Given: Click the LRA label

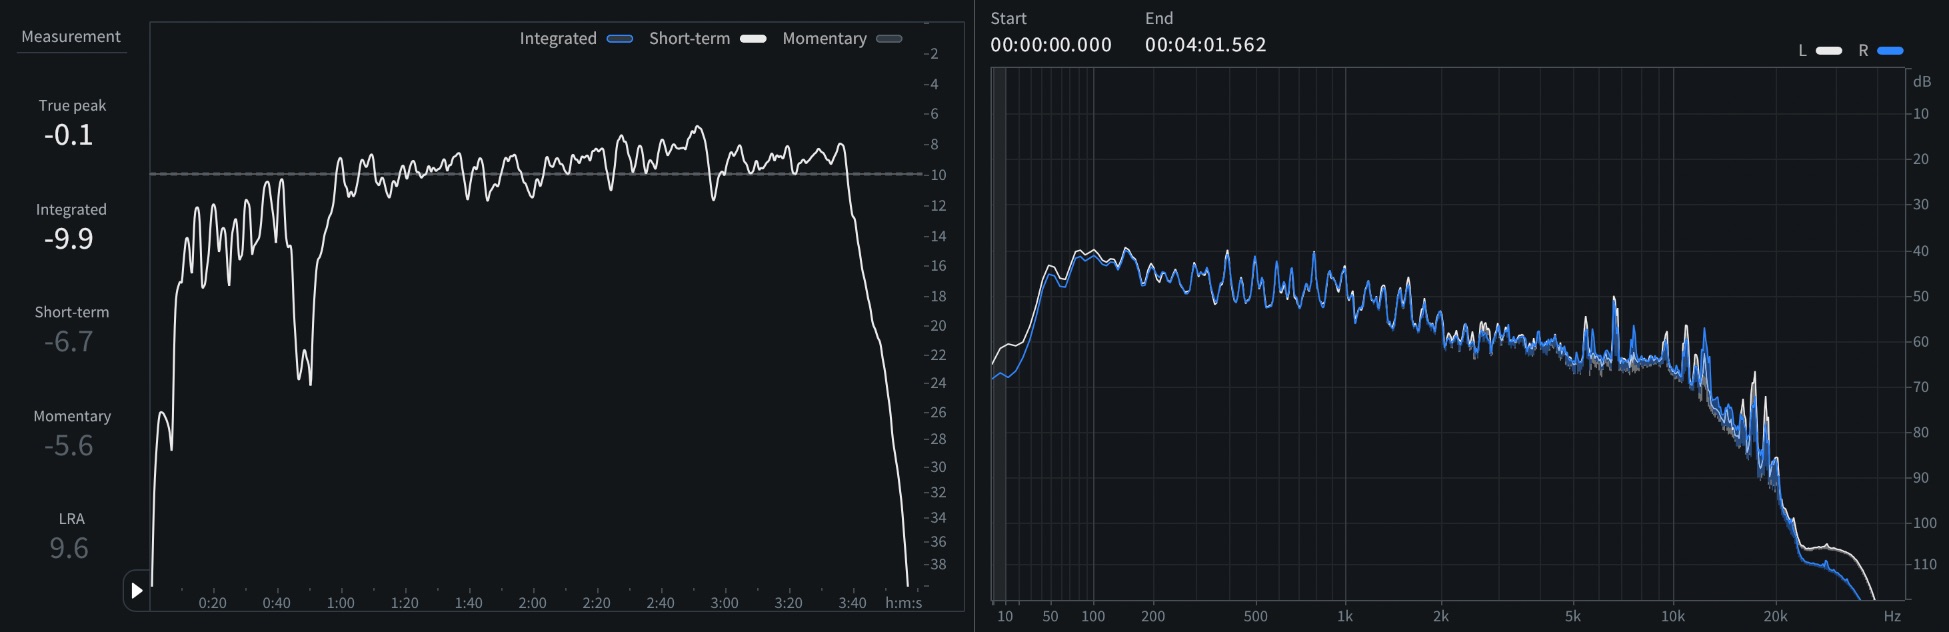Looking at the screenshot, I should click(x=72, y=519).
